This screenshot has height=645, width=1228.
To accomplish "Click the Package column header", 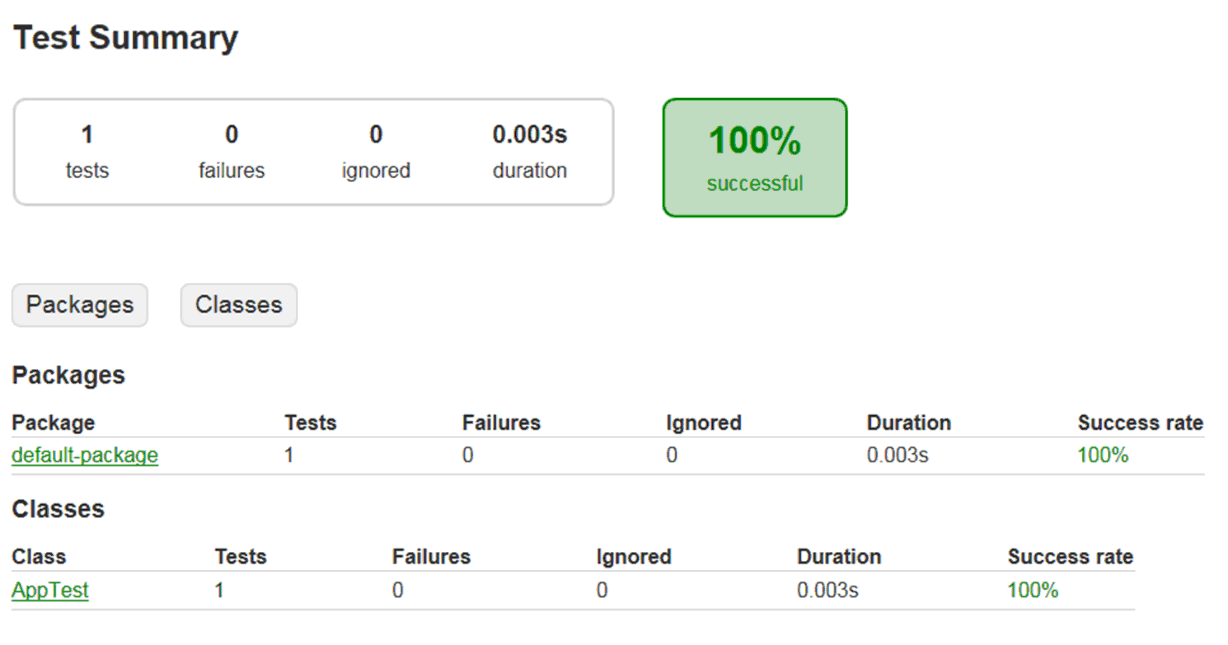I will (53, 423).
